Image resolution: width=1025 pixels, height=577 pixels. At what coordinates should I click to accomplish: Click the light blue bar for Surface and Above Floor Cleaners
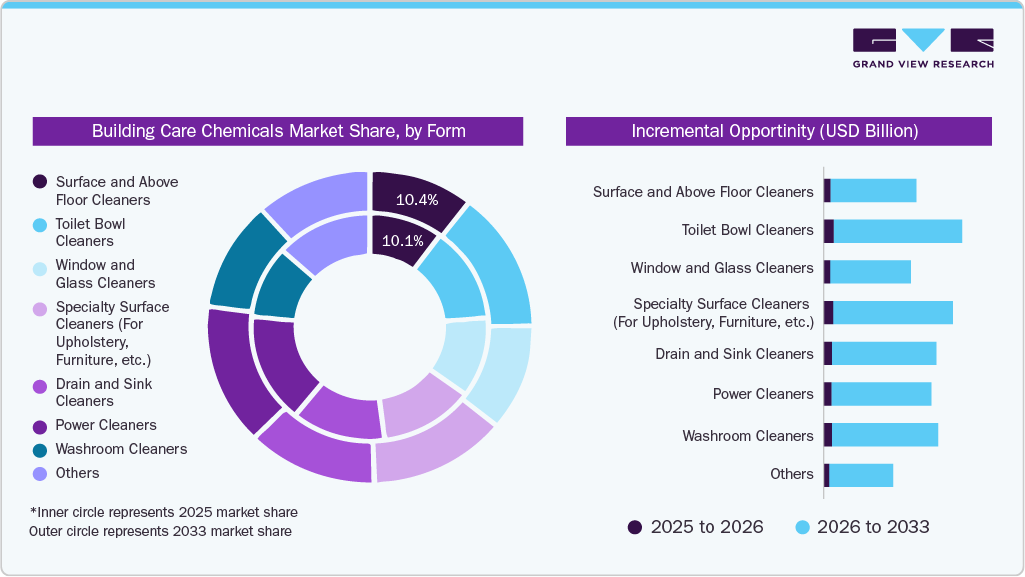(873, 191)
